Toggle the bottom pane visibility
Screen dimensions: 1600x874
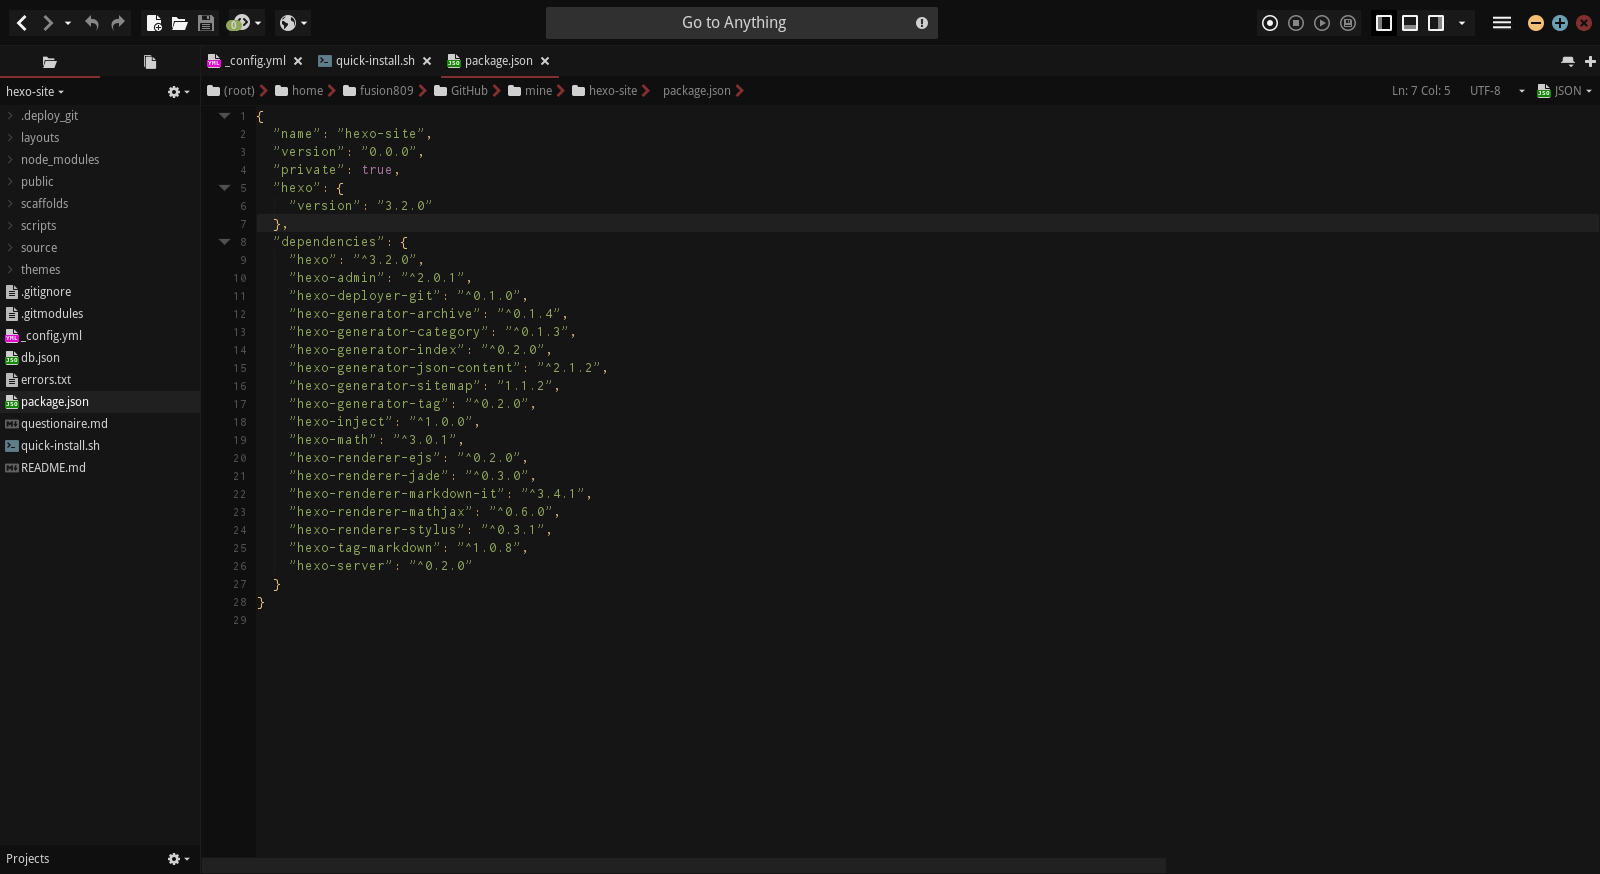point(1410,22)
